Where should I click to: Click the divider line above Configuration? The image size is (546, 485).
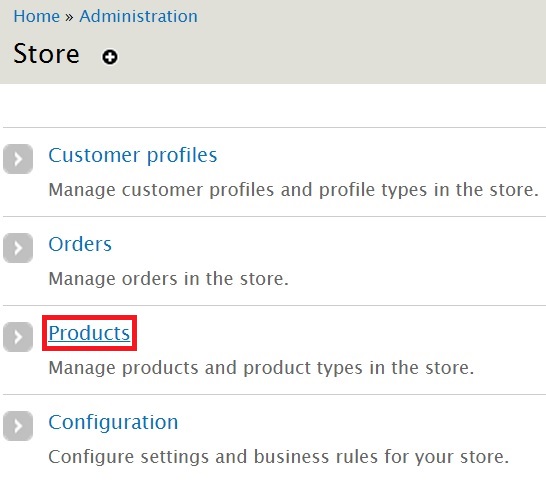(x=274, y=394)
